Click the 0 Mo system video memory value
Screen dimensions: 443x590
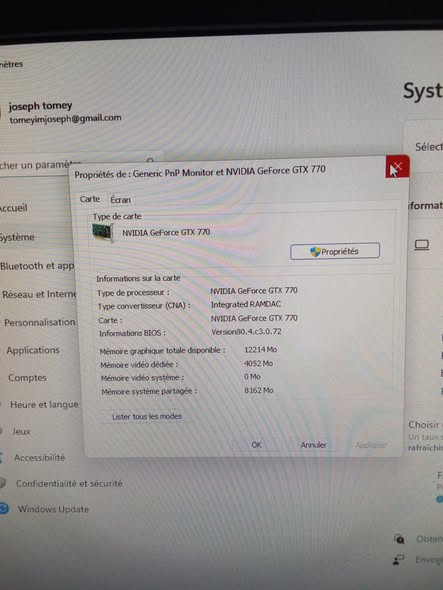(252, 377)
